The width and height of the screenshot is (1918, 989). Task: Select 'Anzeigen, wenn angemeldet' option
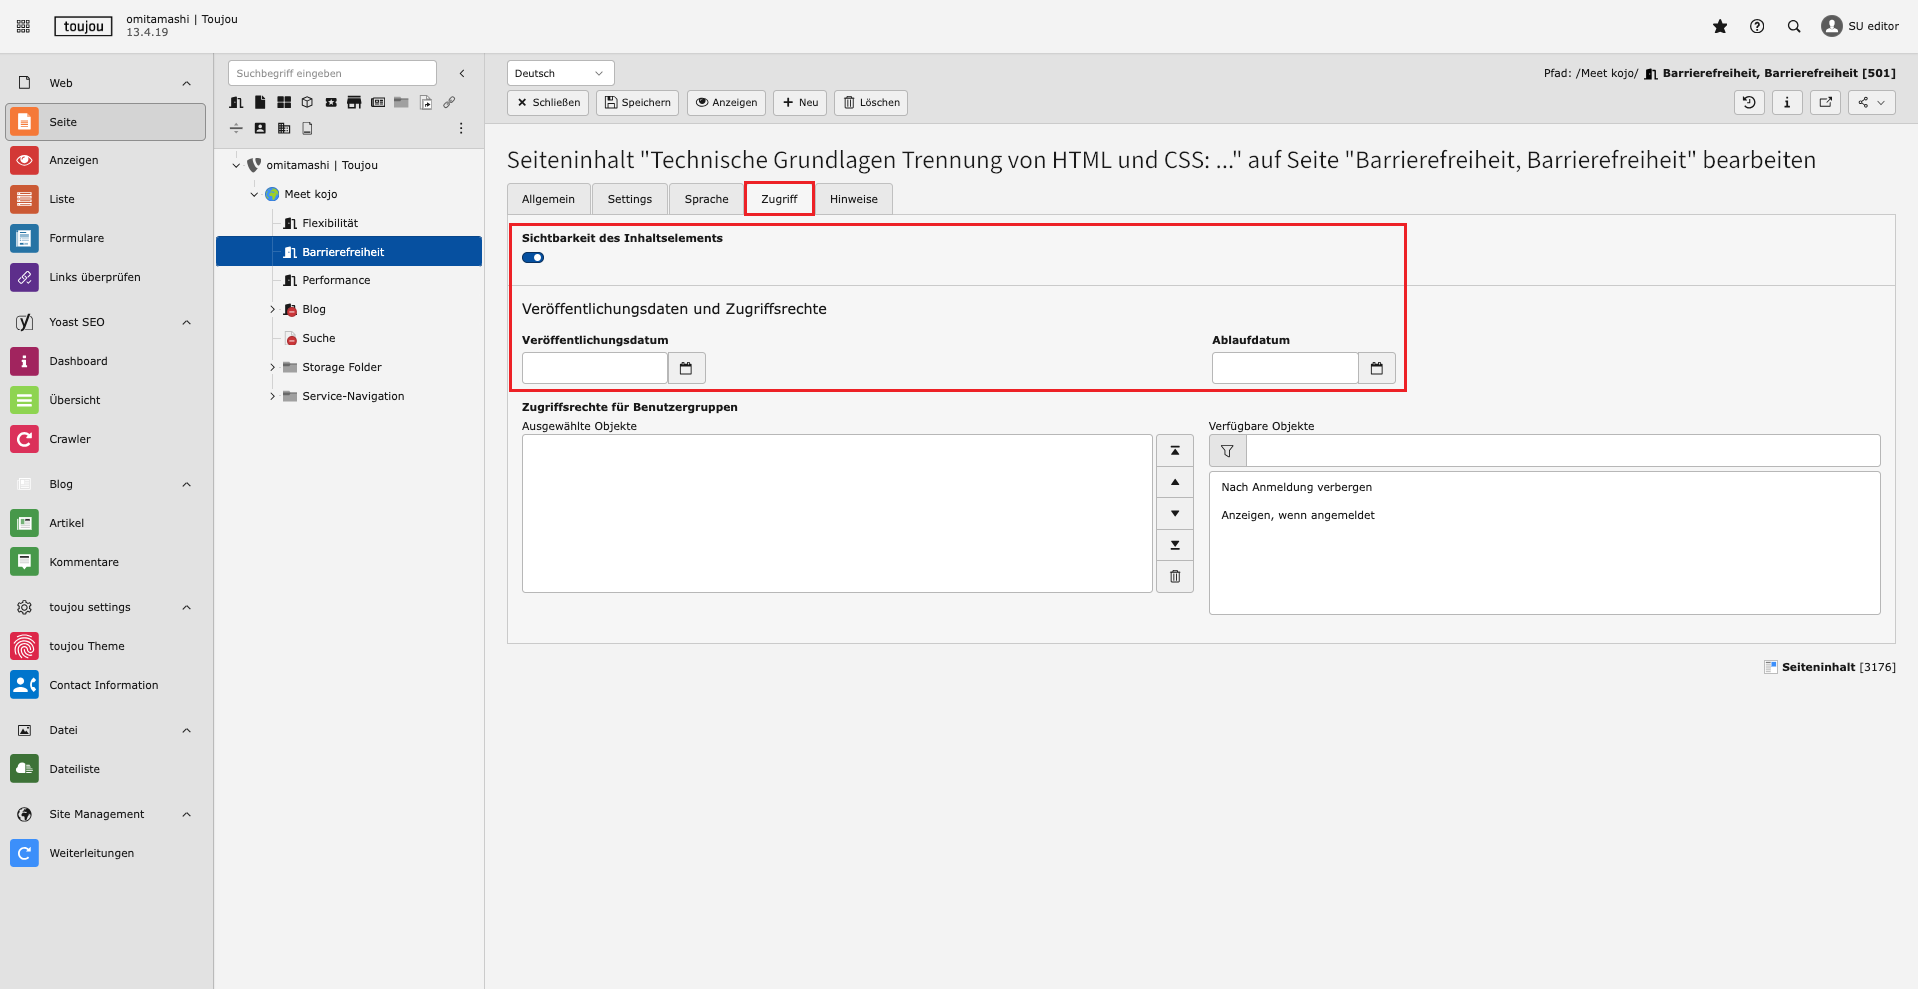[1297, 516]
